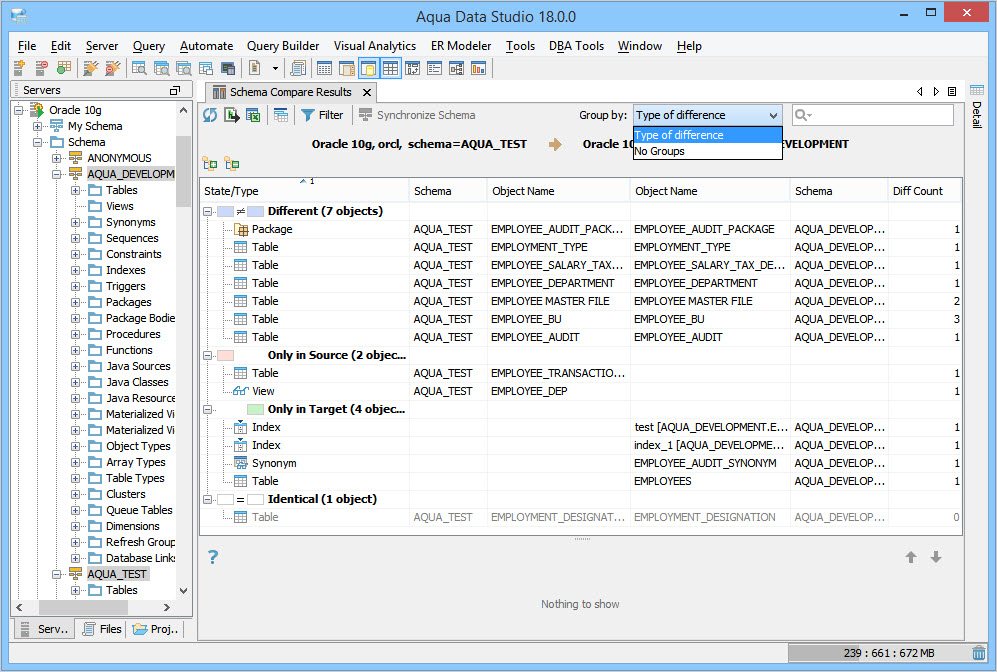Expand the Triggers folder node
997x672 pixels.
tap(75, 286)
